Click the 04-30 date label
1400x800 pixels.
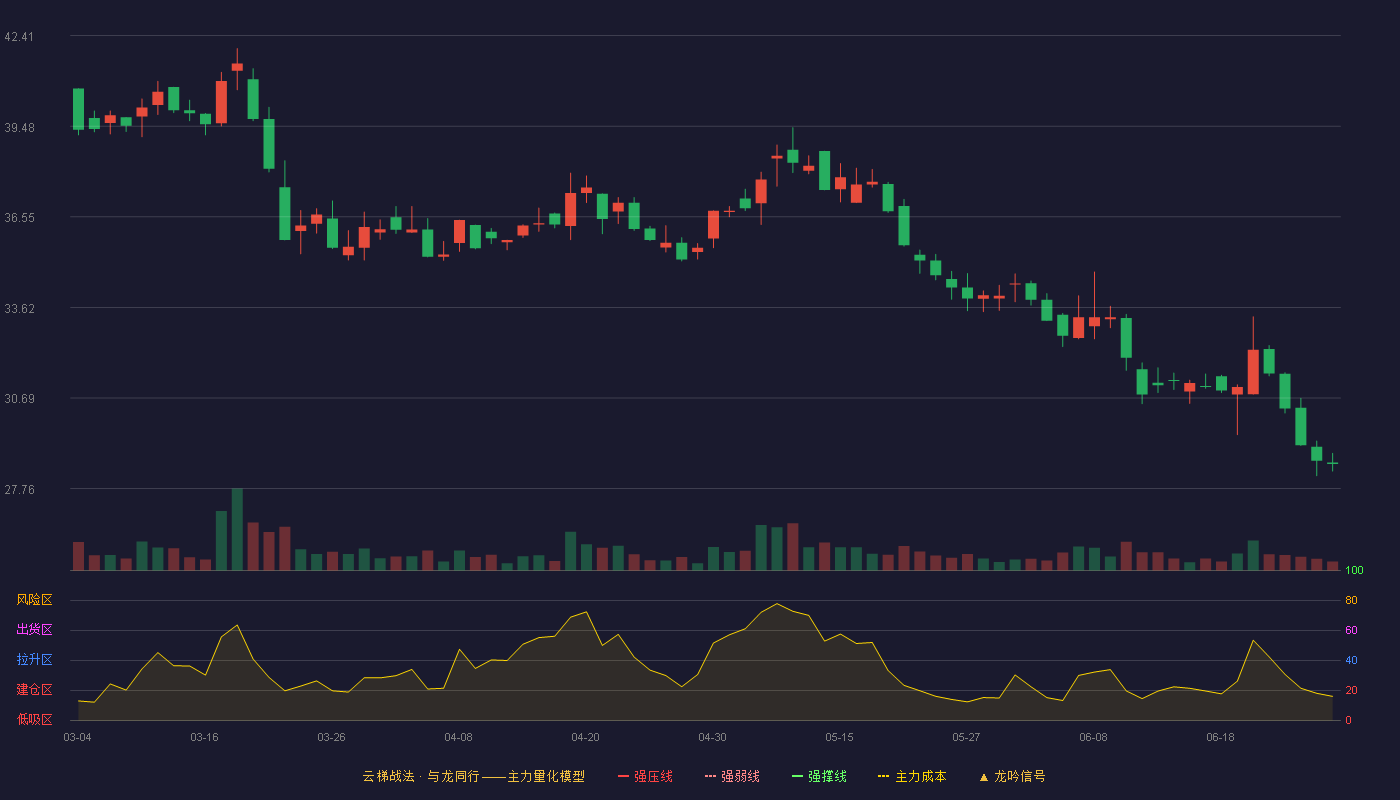712,737
